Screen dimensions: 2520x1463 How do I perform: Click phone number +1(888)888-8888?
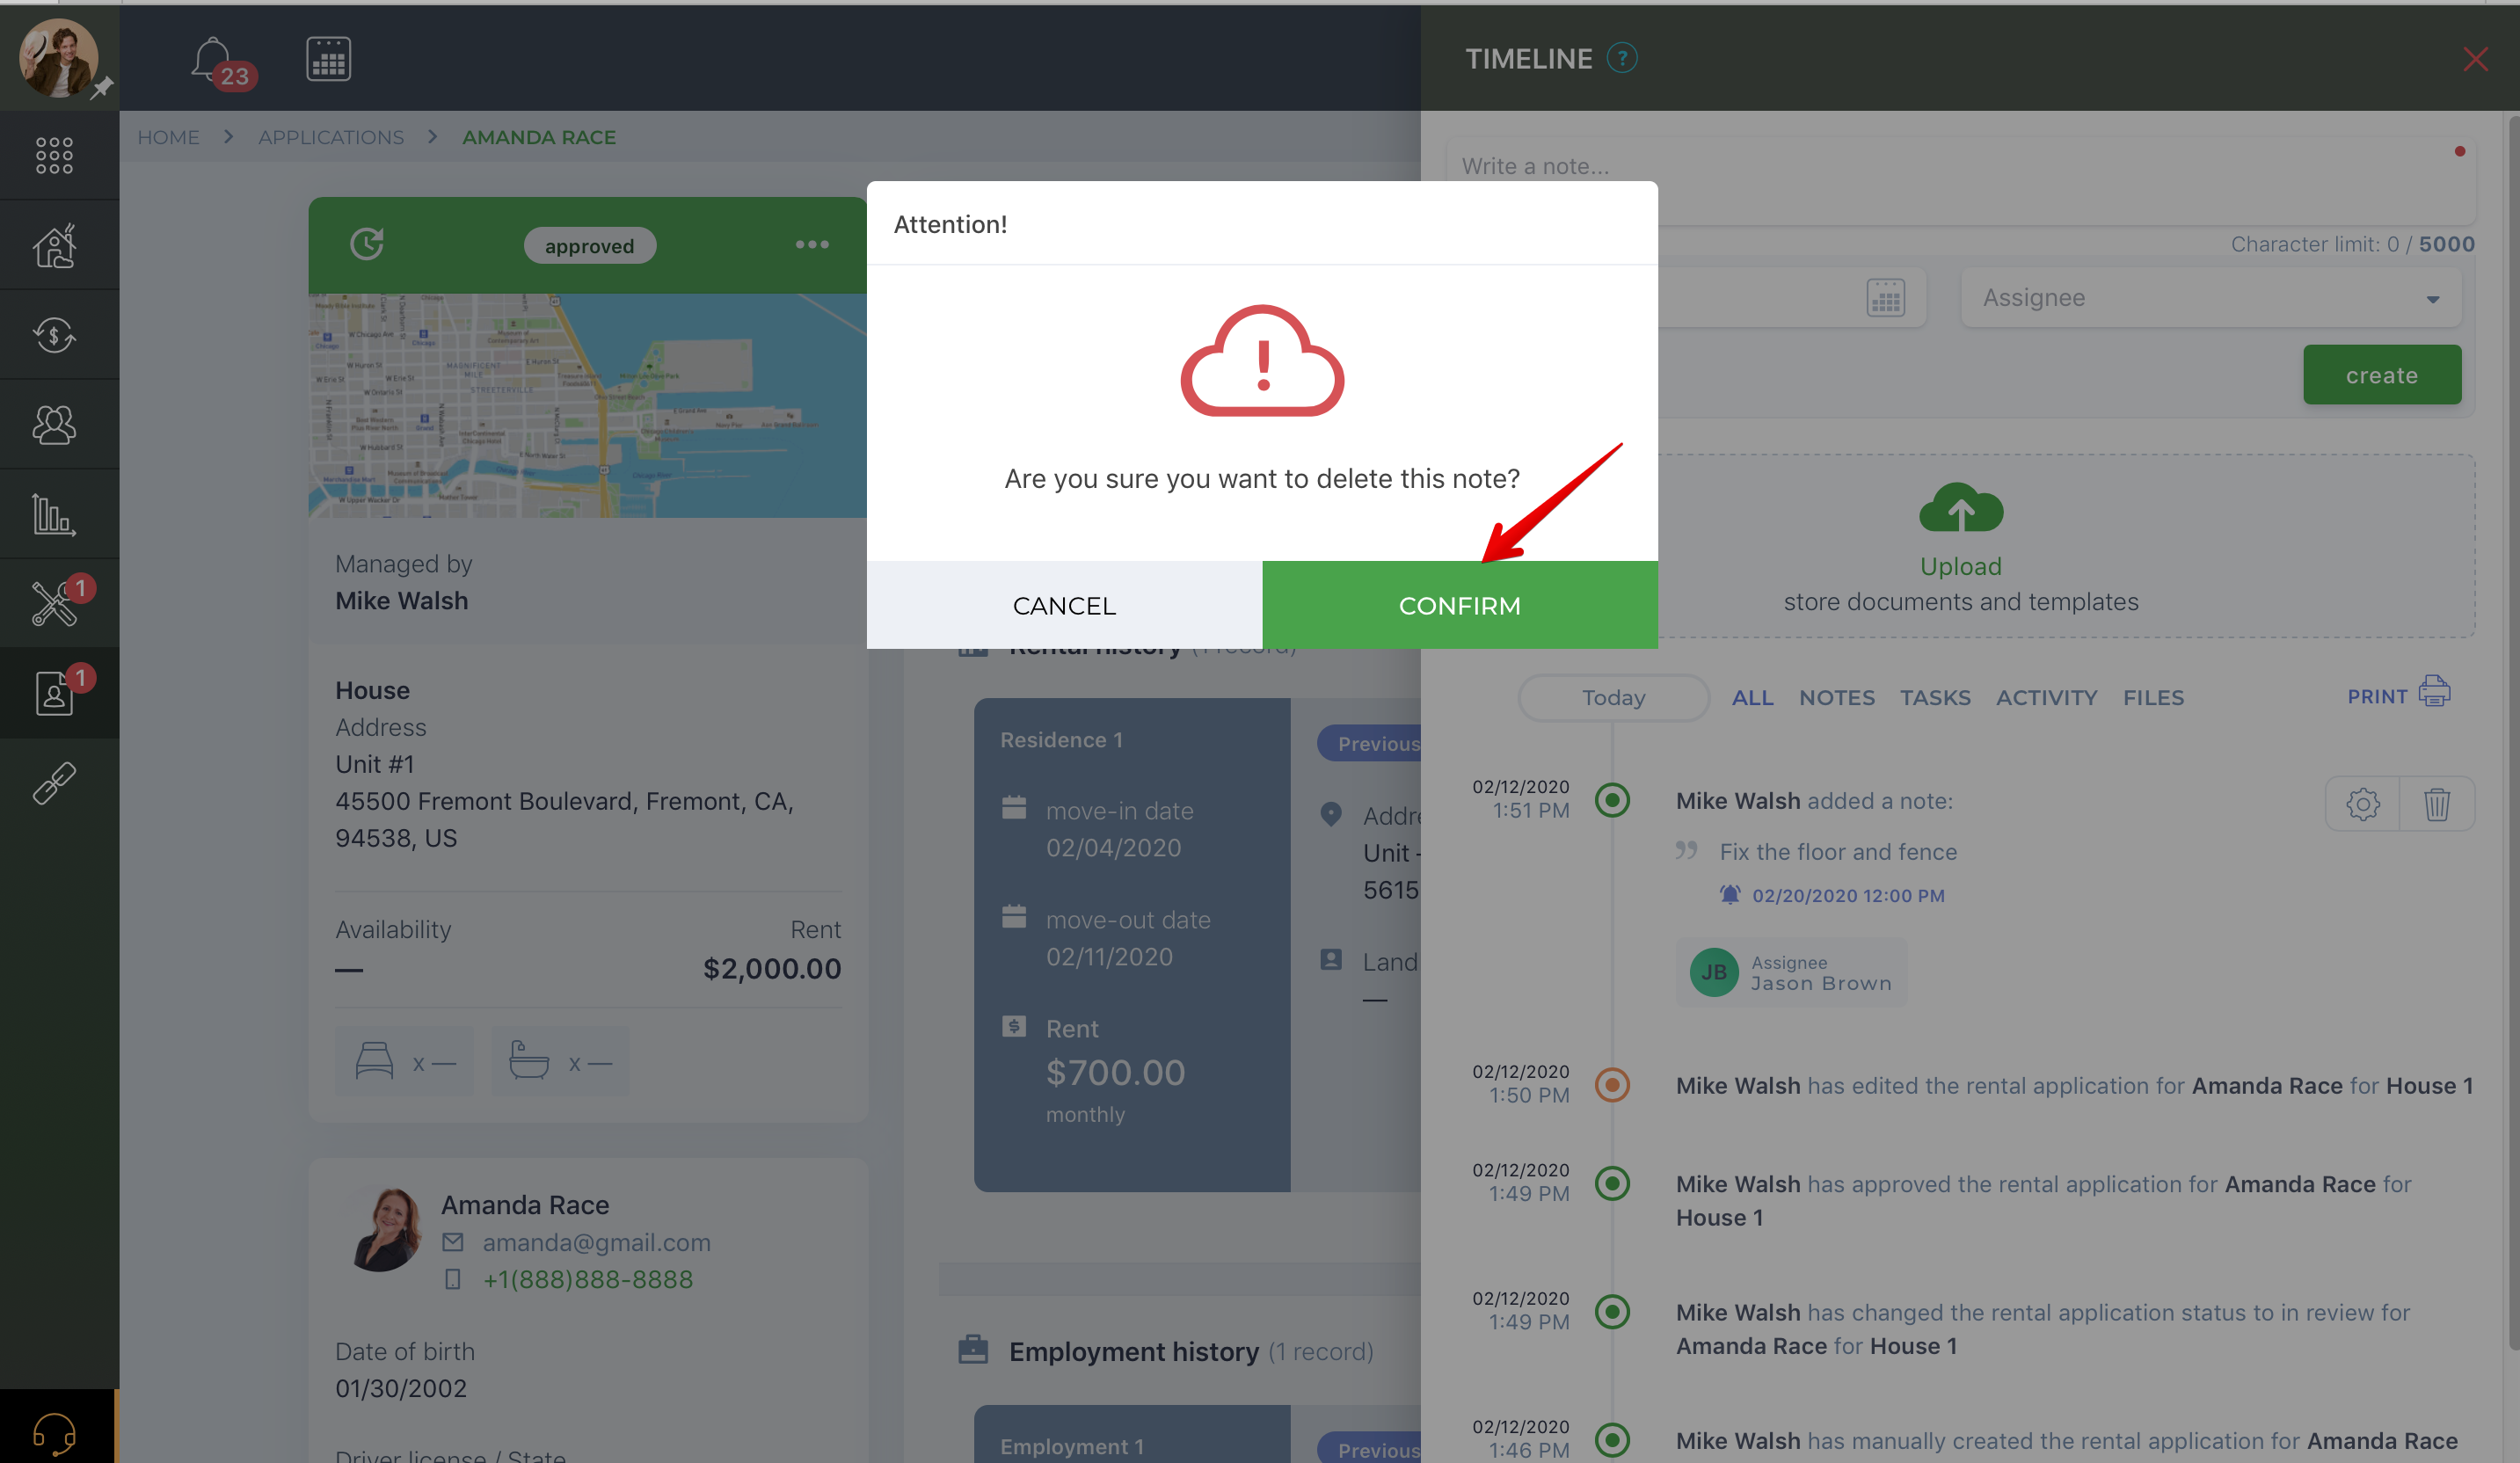587,1279
